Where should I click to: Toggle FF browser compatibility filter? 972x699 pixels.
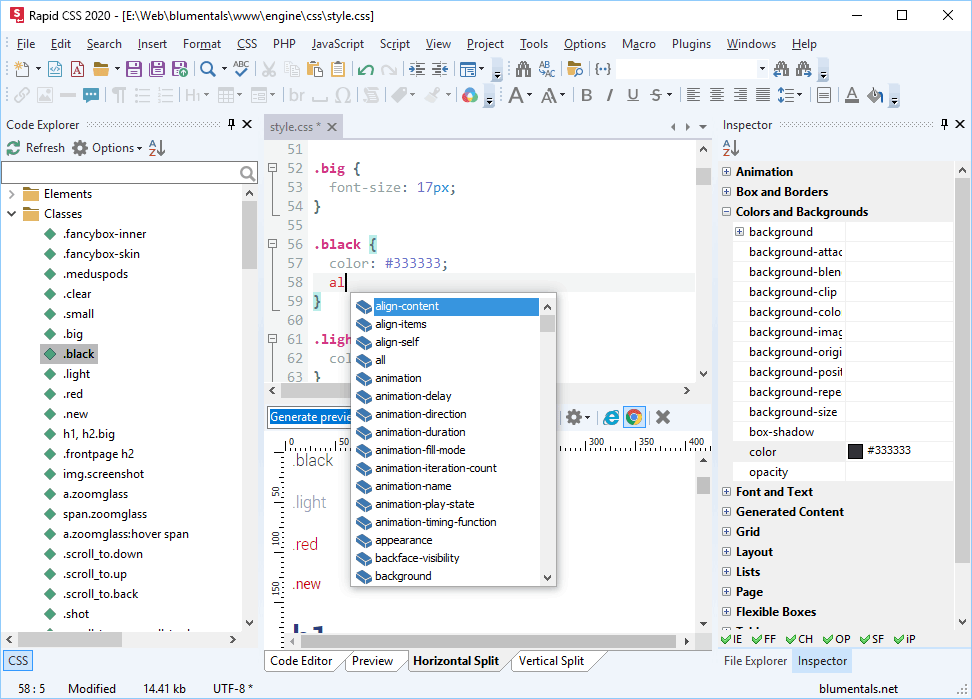coord(764,639)
